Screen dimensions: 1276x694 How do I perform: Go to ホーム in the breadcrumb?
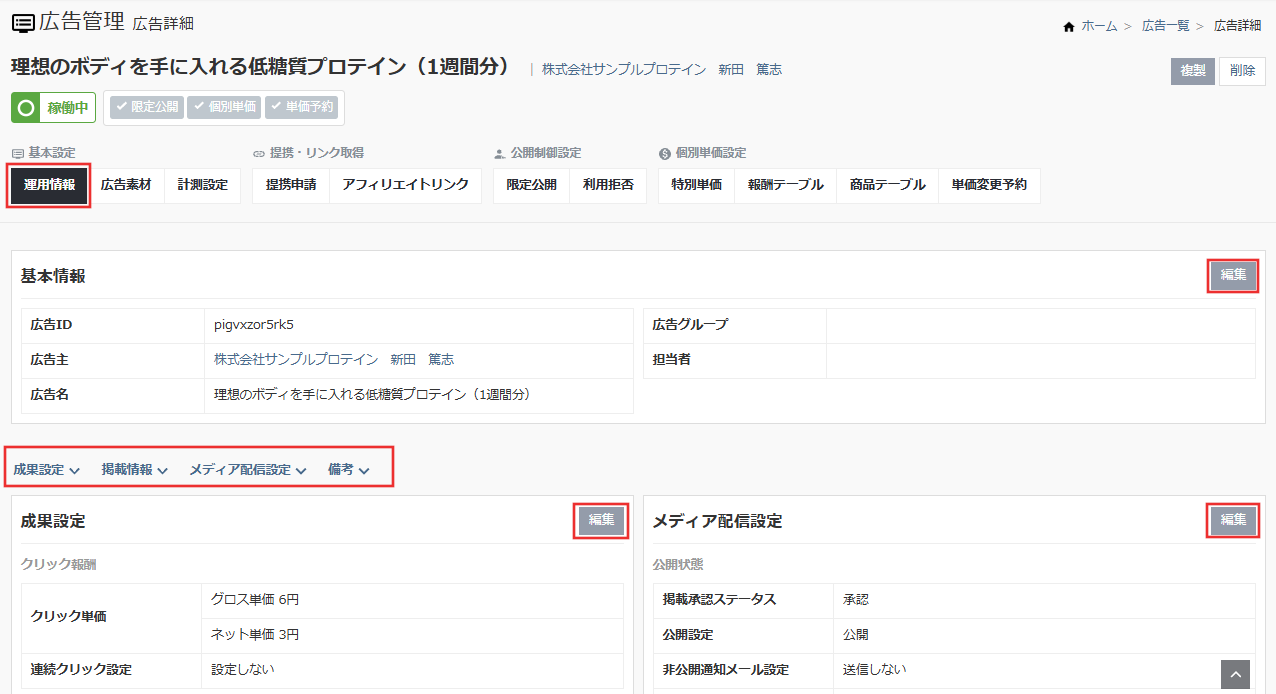(x=1099, y=26)
